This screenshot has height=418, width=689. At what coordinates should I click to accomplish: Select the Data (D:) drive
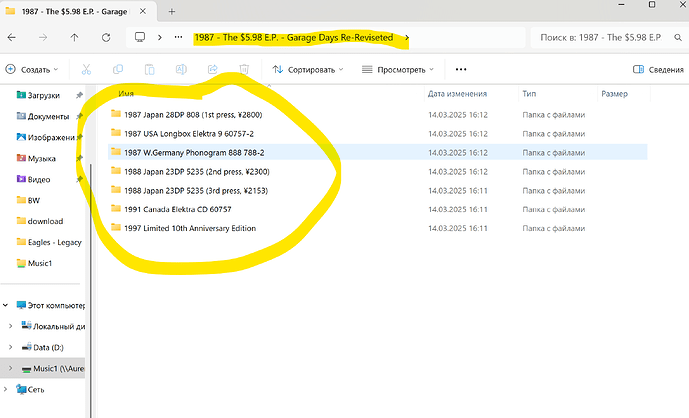coord(43,347)
